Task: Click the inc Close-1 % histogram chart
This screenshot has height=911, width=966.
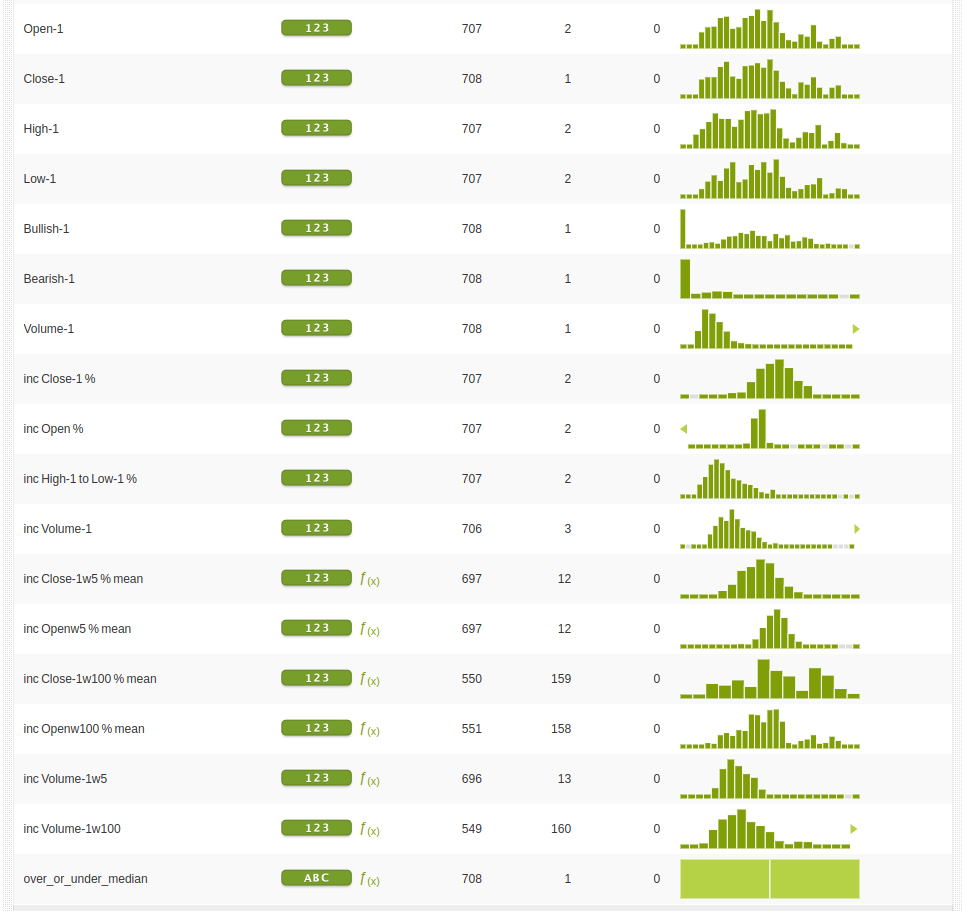Action: 769,379
